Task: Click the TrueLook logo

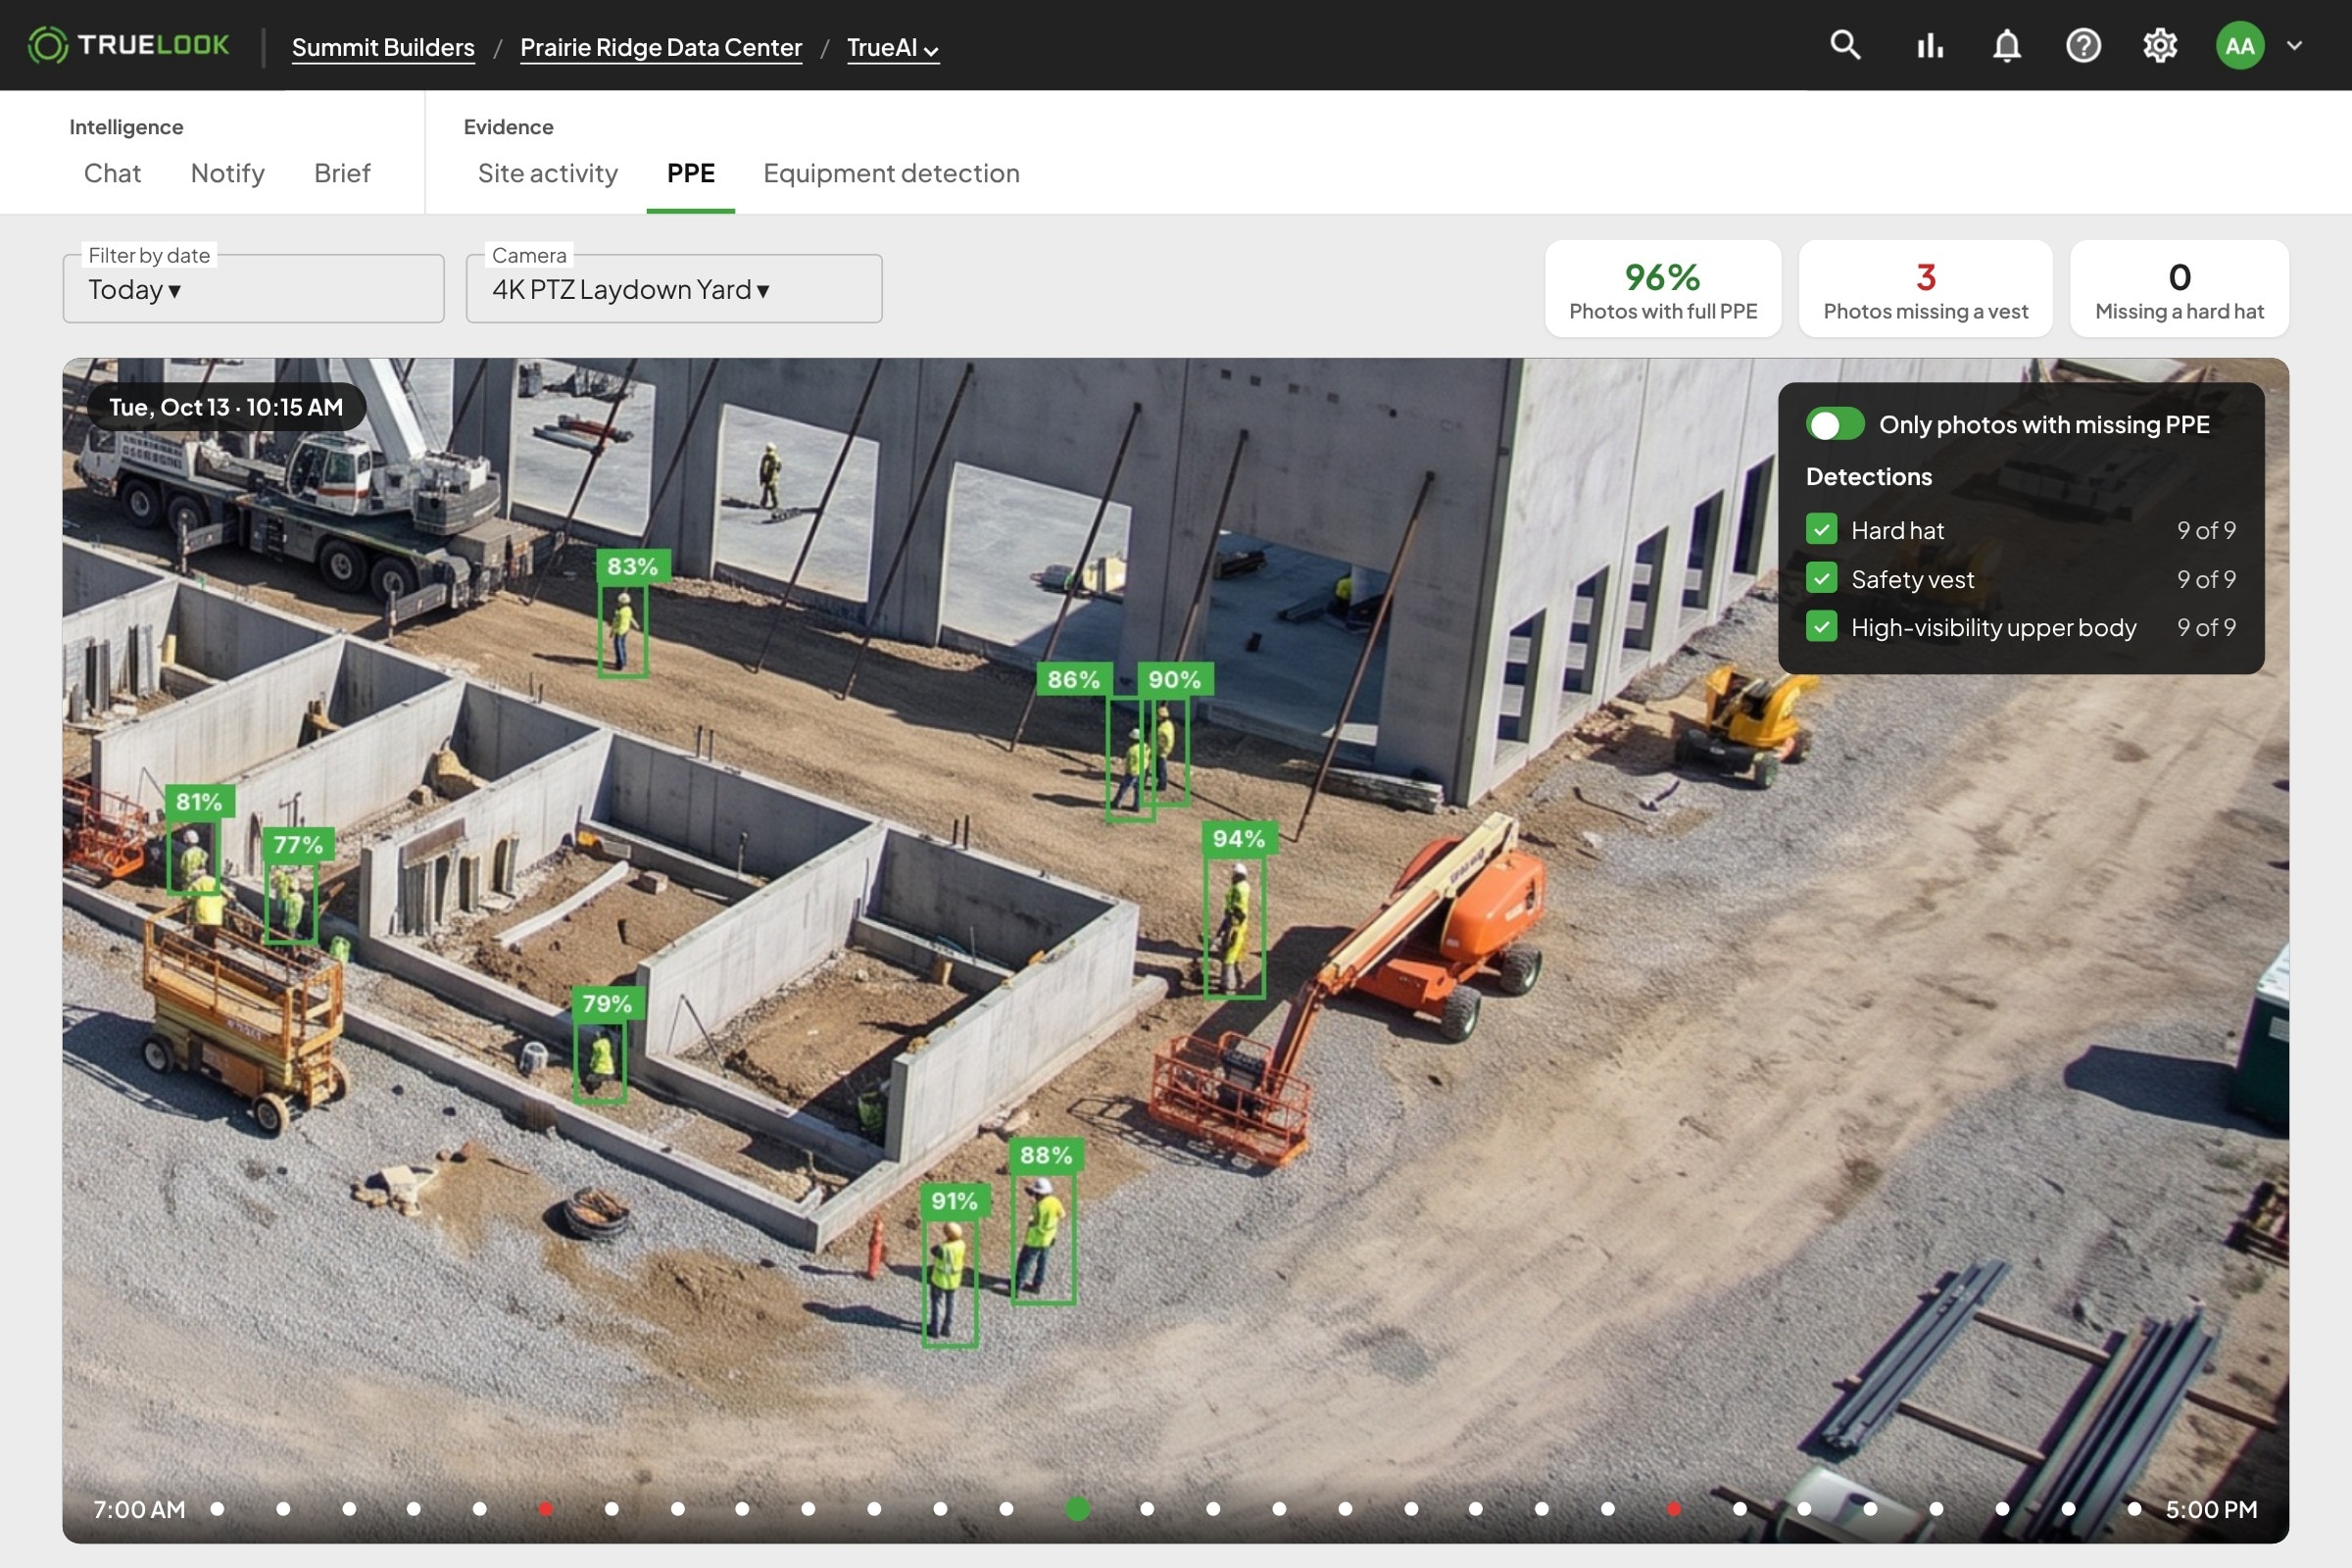Action: click(128, 45)
